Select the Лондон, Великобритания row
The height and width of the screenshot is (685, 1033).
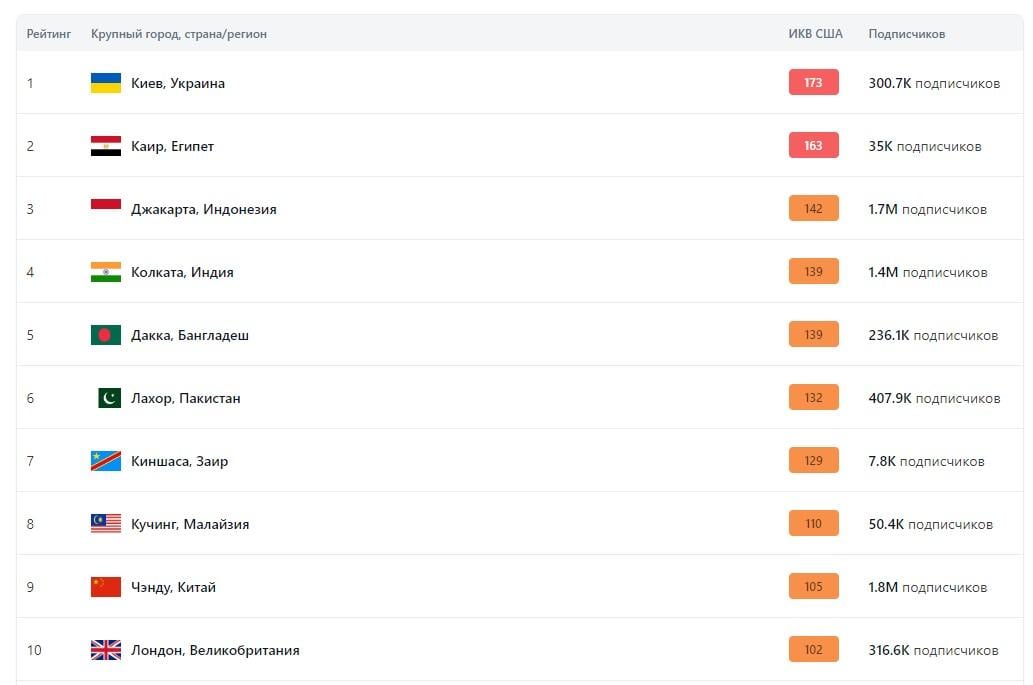[x=520, y=649]
